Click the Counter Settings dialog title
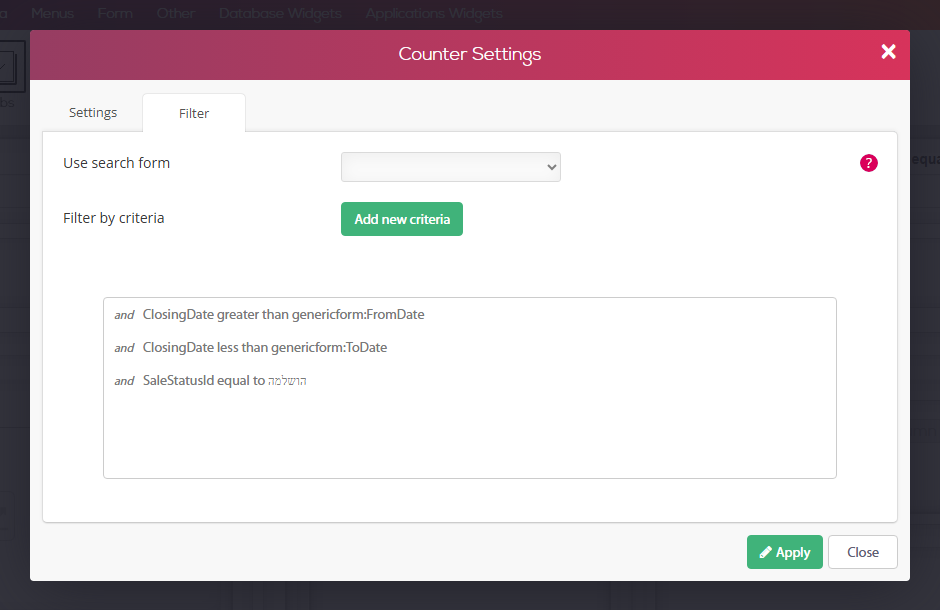 (x=469, y=55)
